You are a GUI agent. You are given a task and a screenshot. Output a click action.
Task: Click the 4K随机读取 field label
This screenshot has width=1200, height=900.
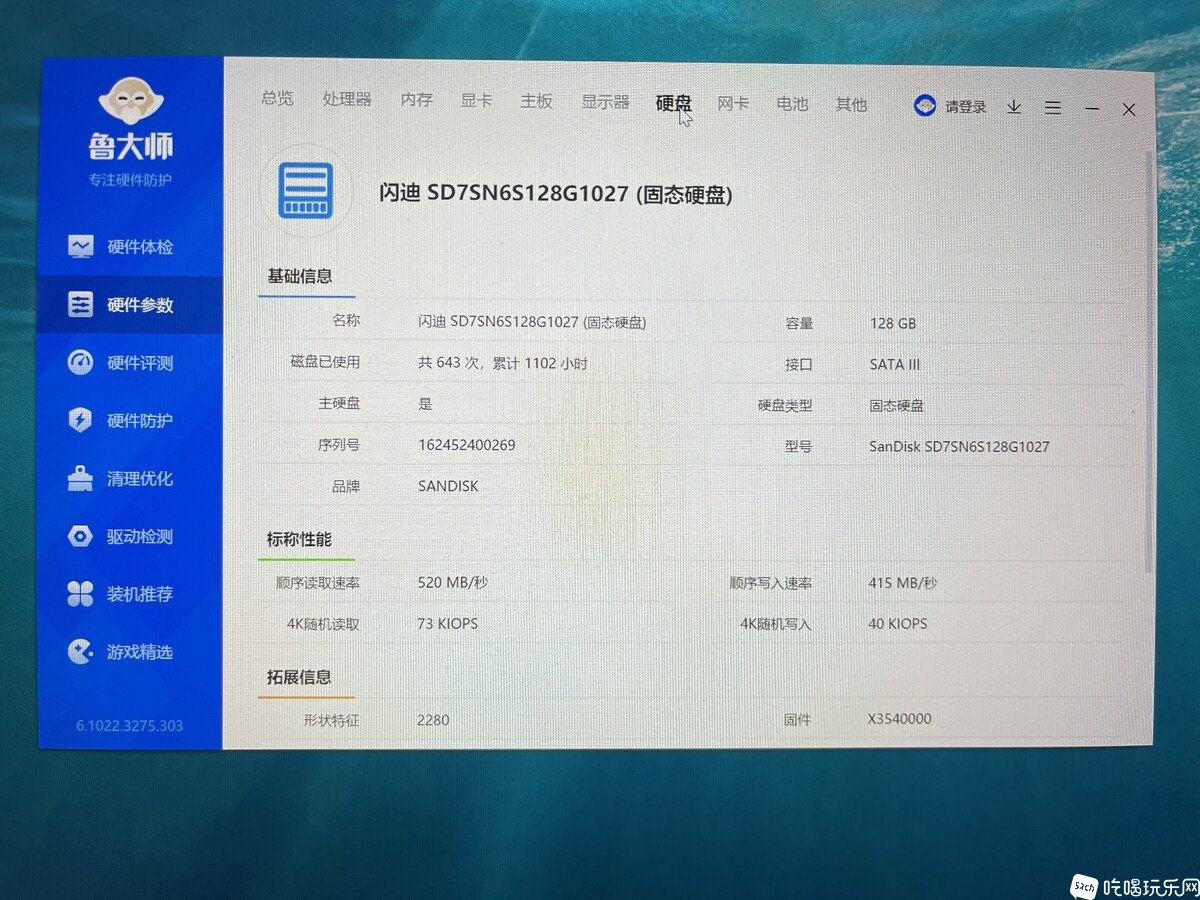[x=323, y=624]
